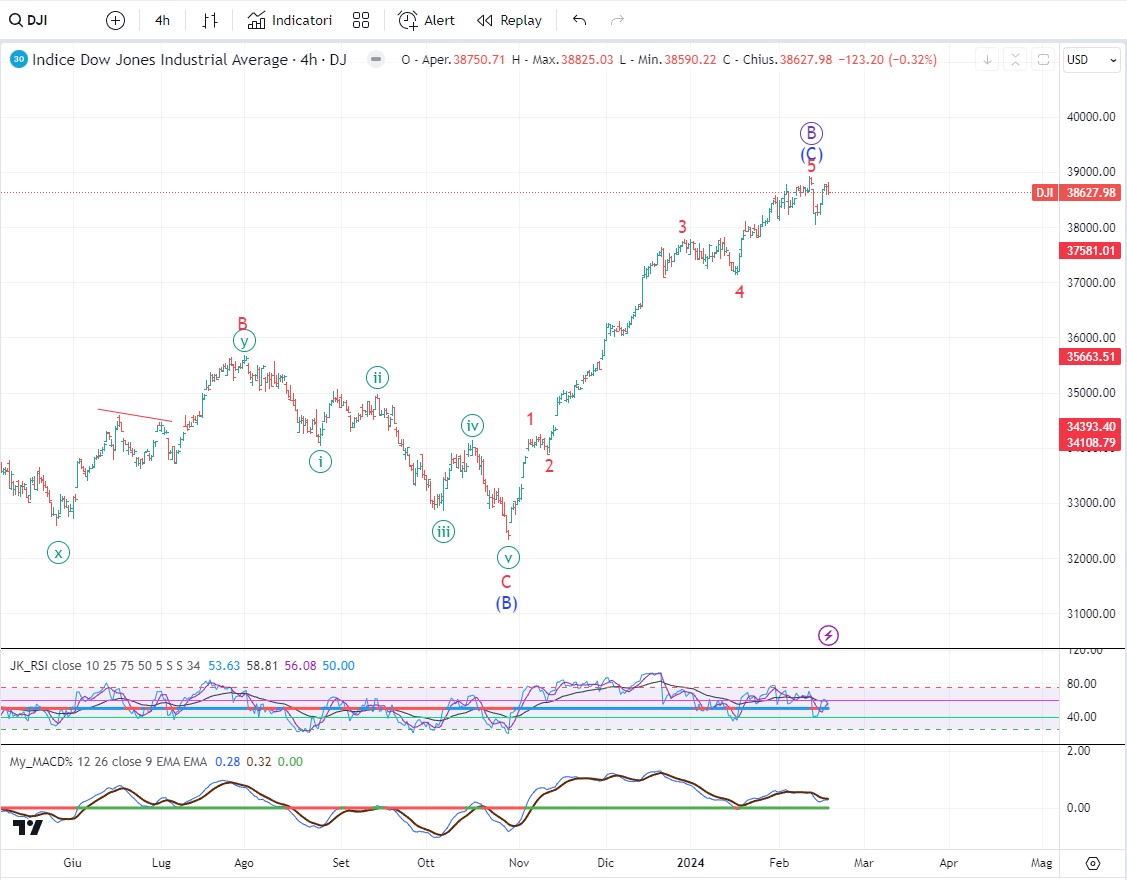Redo the last undone action
This screenshot has width=1127, height=880.
click(617, 20)
